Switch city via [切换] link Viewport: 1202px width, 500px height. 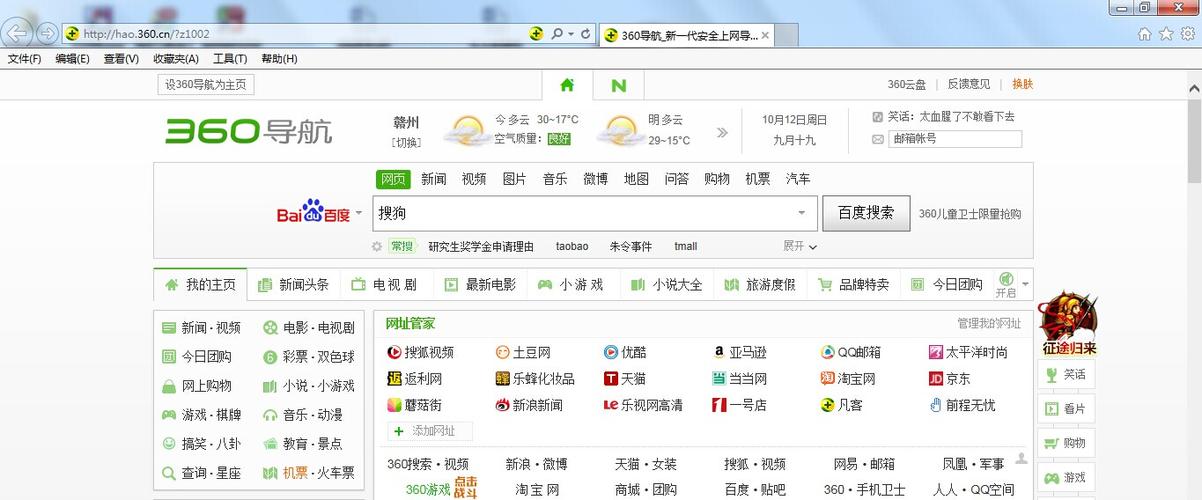click(406, 143)
